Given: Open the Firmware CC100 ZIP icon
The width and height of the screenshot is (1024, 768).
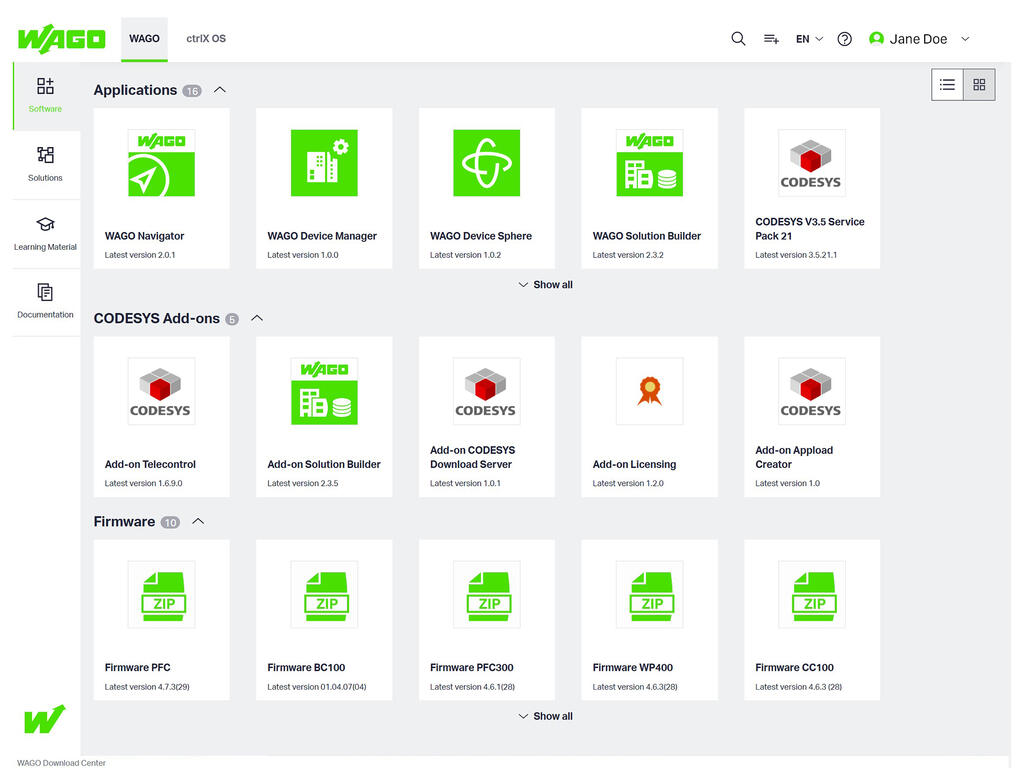Looking at the screenshot, I should pos(811,594).
